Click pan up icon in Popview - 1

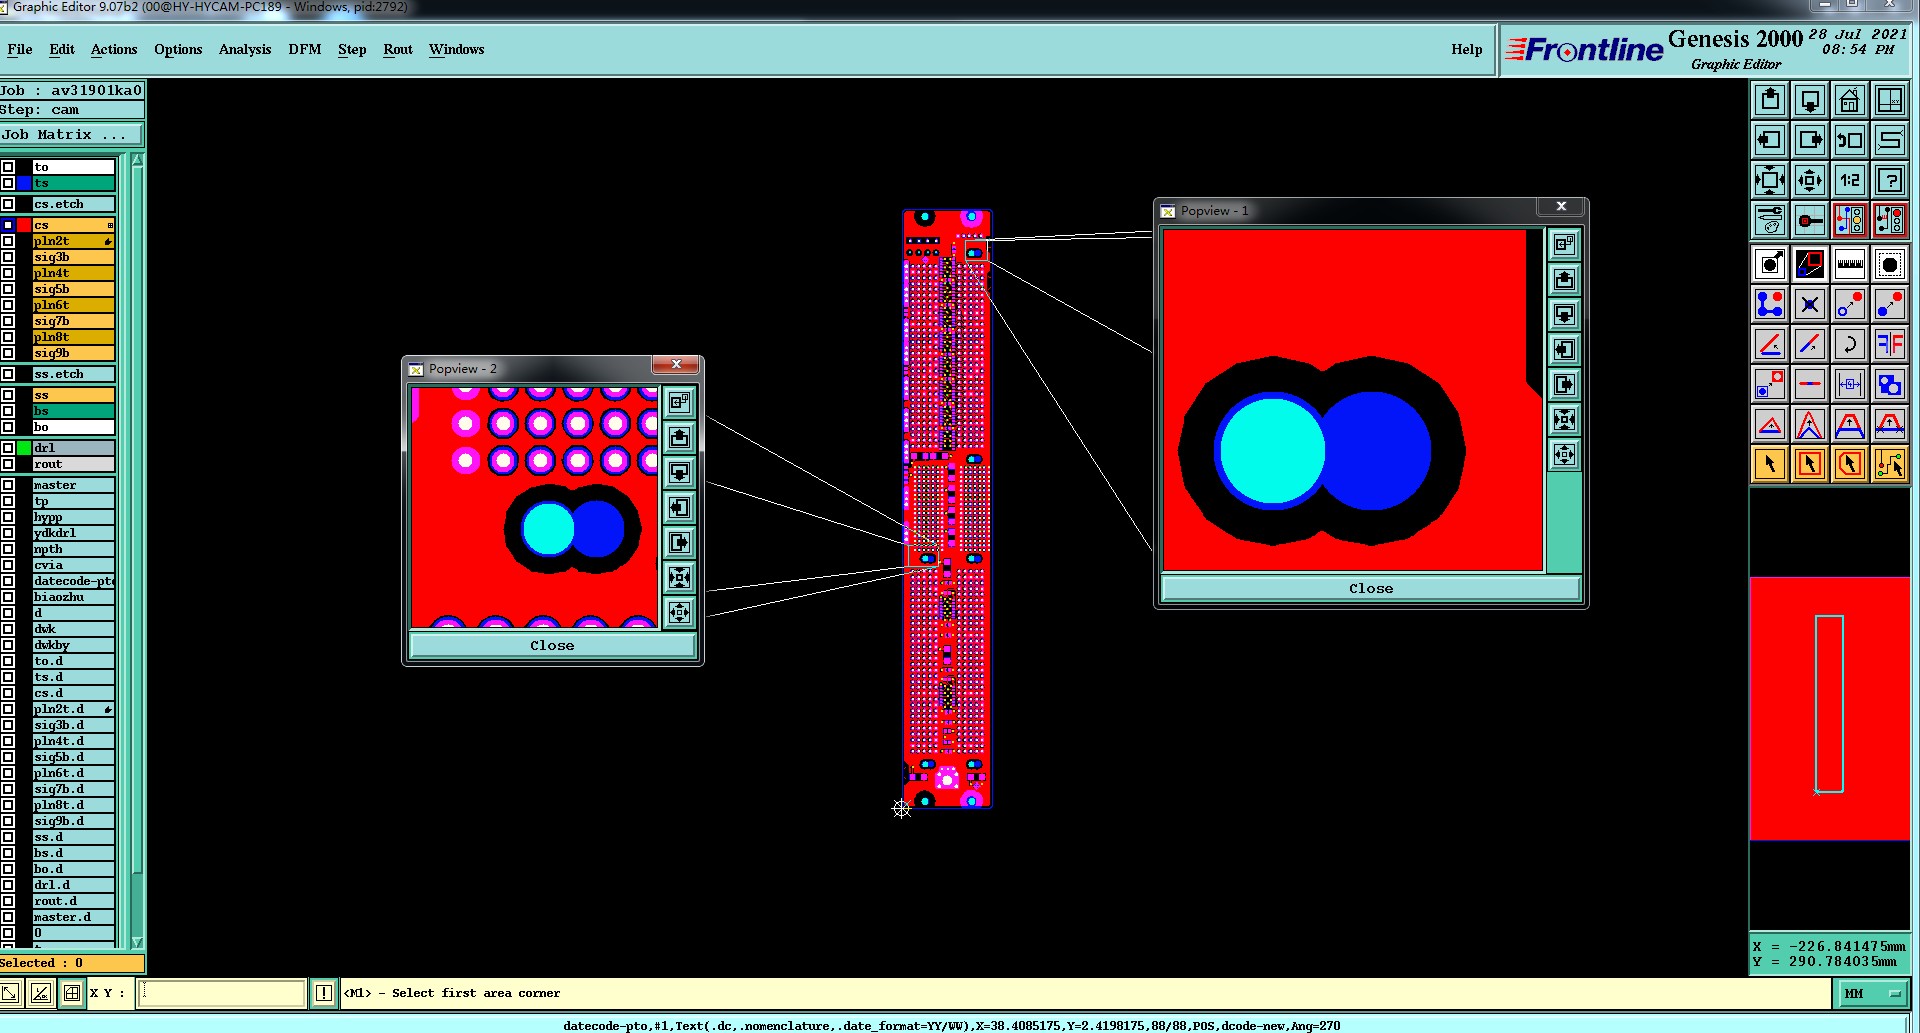(1565, 279)
